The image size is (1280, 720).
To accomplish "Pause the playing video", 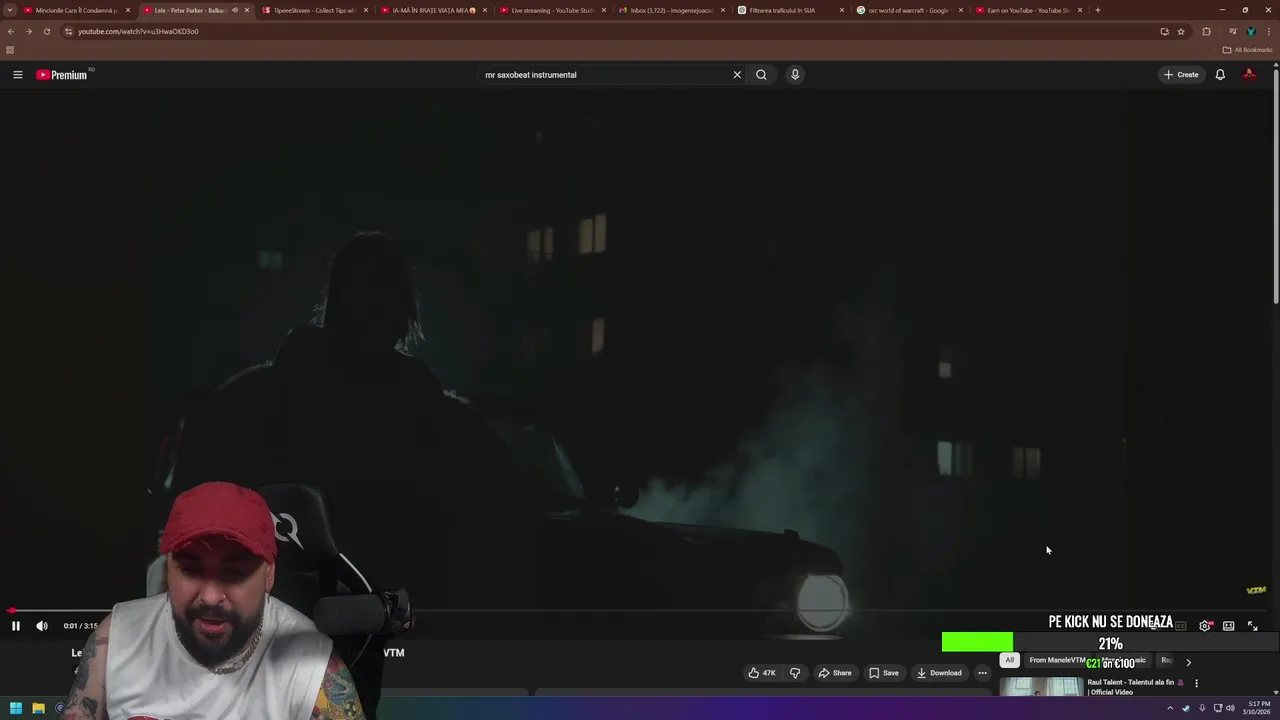I will pyautogui.click(x=16, y=626).
